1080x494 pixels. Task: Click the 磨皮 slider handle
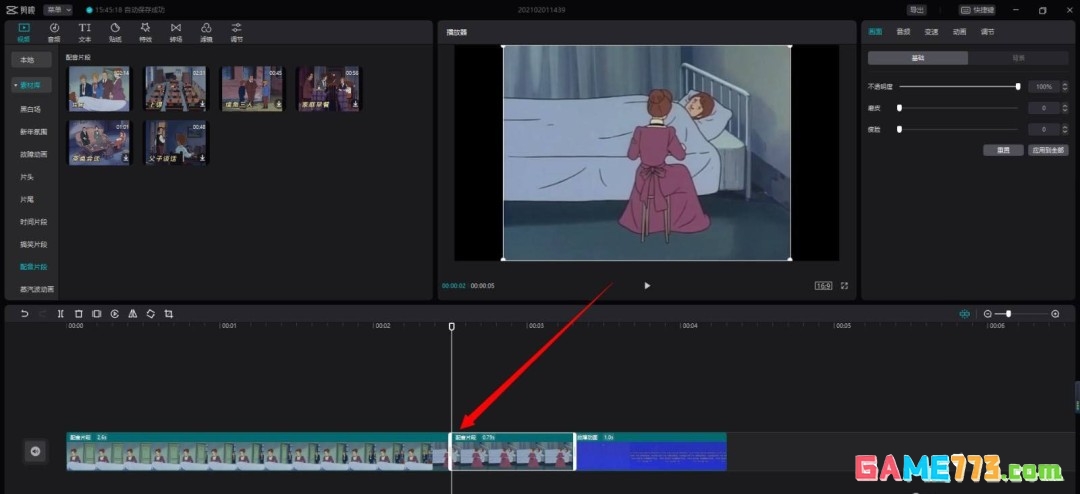[x=900, y=107]
